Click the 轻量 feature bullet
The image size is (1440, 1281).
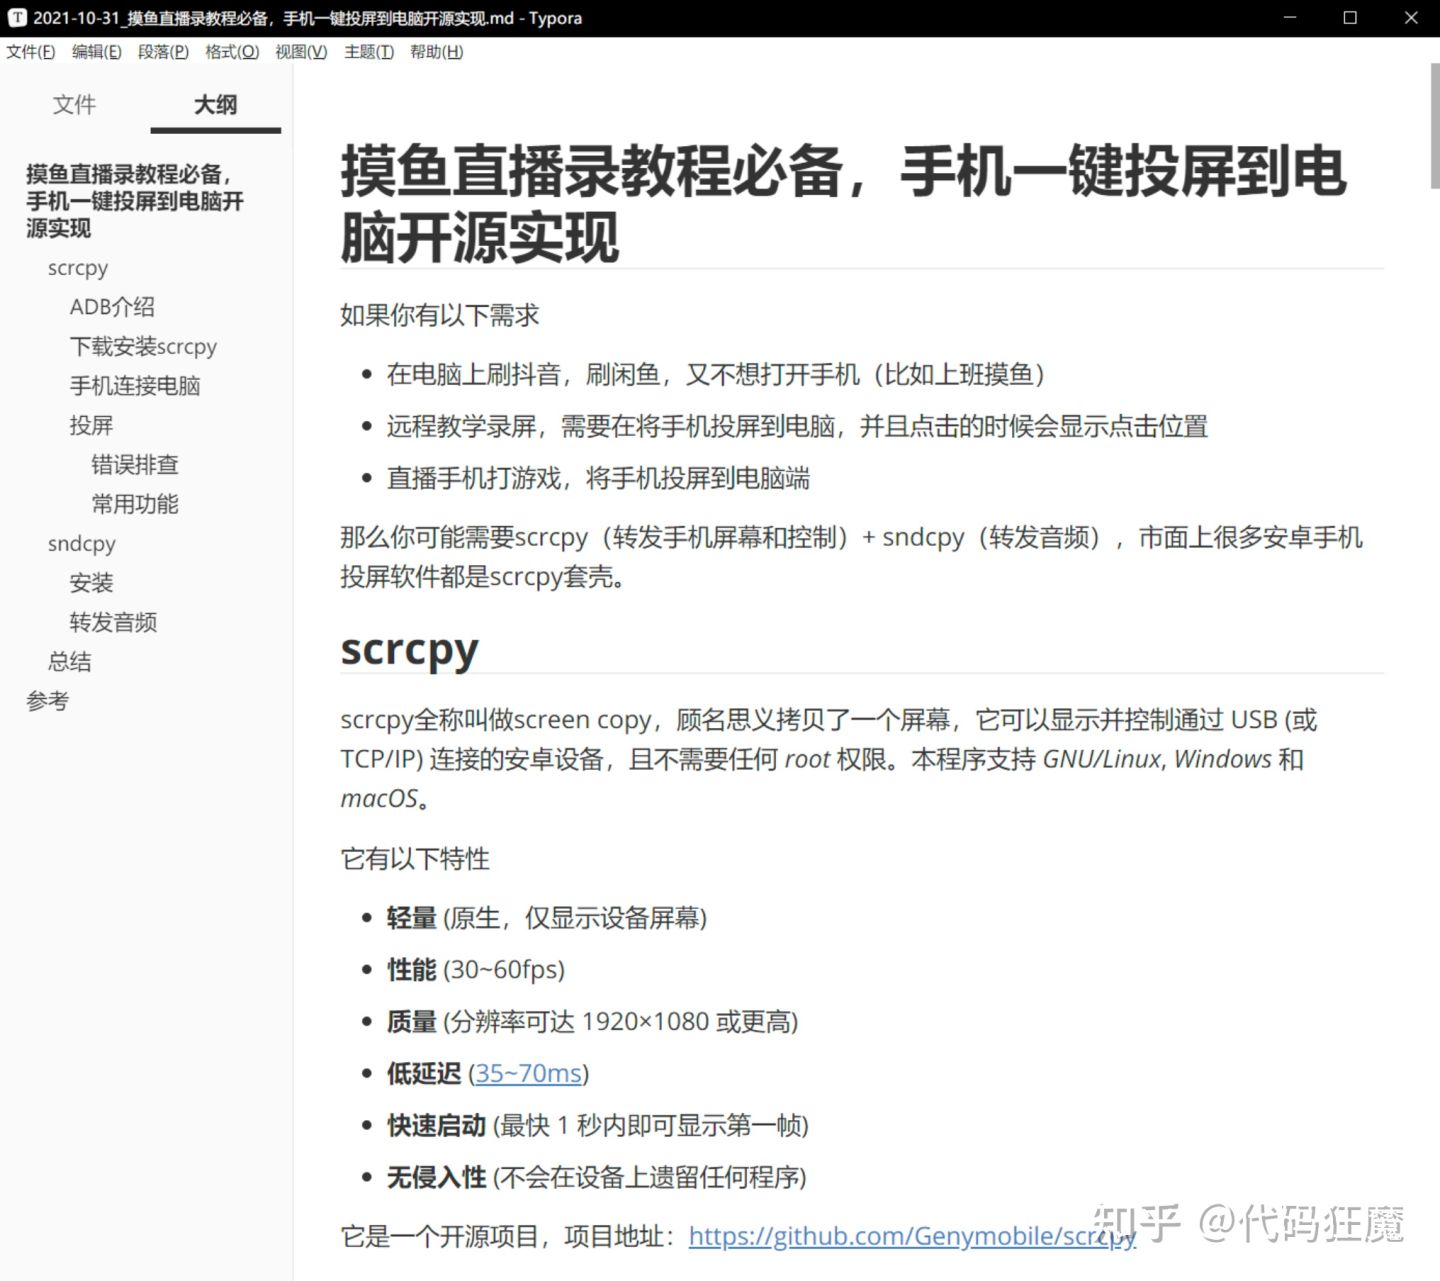coord(547,918)
